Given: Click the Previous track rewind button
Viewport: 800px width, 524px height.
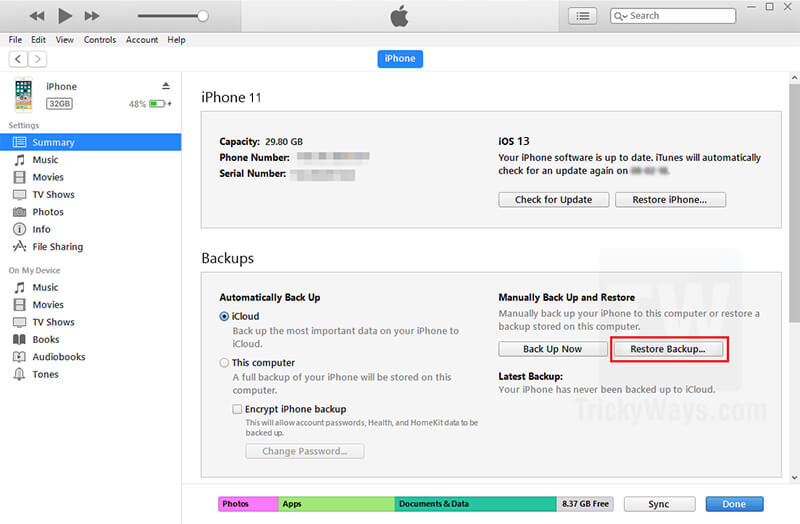Looking at the screenshot, I should pyautogui.click(x=37, y=16).
